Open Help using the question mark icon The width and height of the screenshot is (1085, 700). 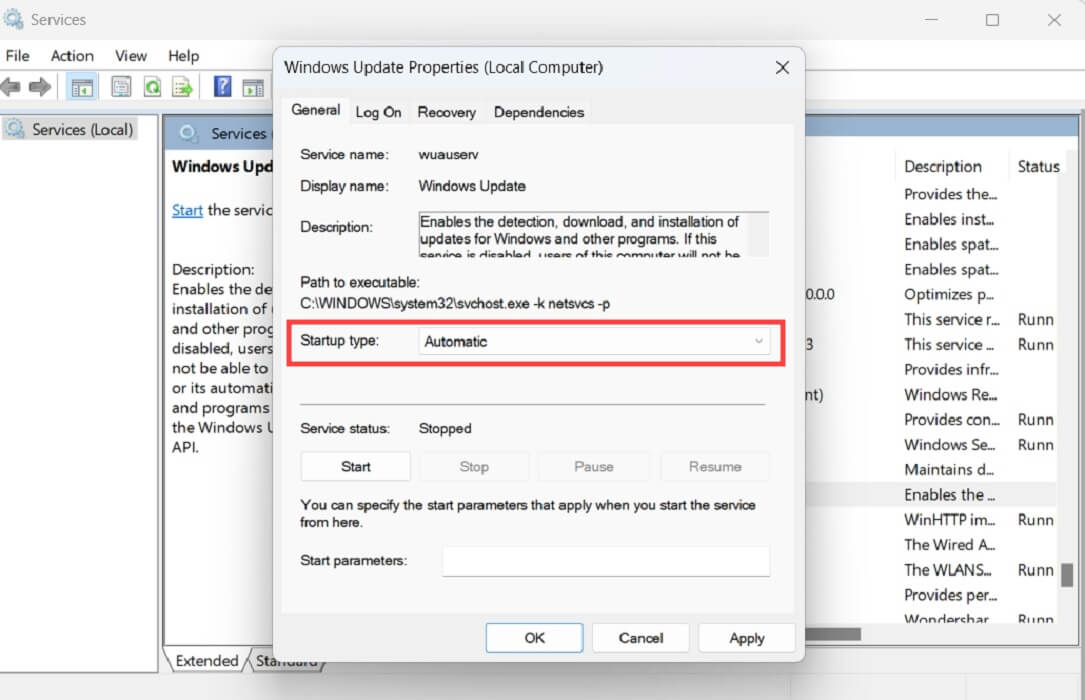[221, 86]
